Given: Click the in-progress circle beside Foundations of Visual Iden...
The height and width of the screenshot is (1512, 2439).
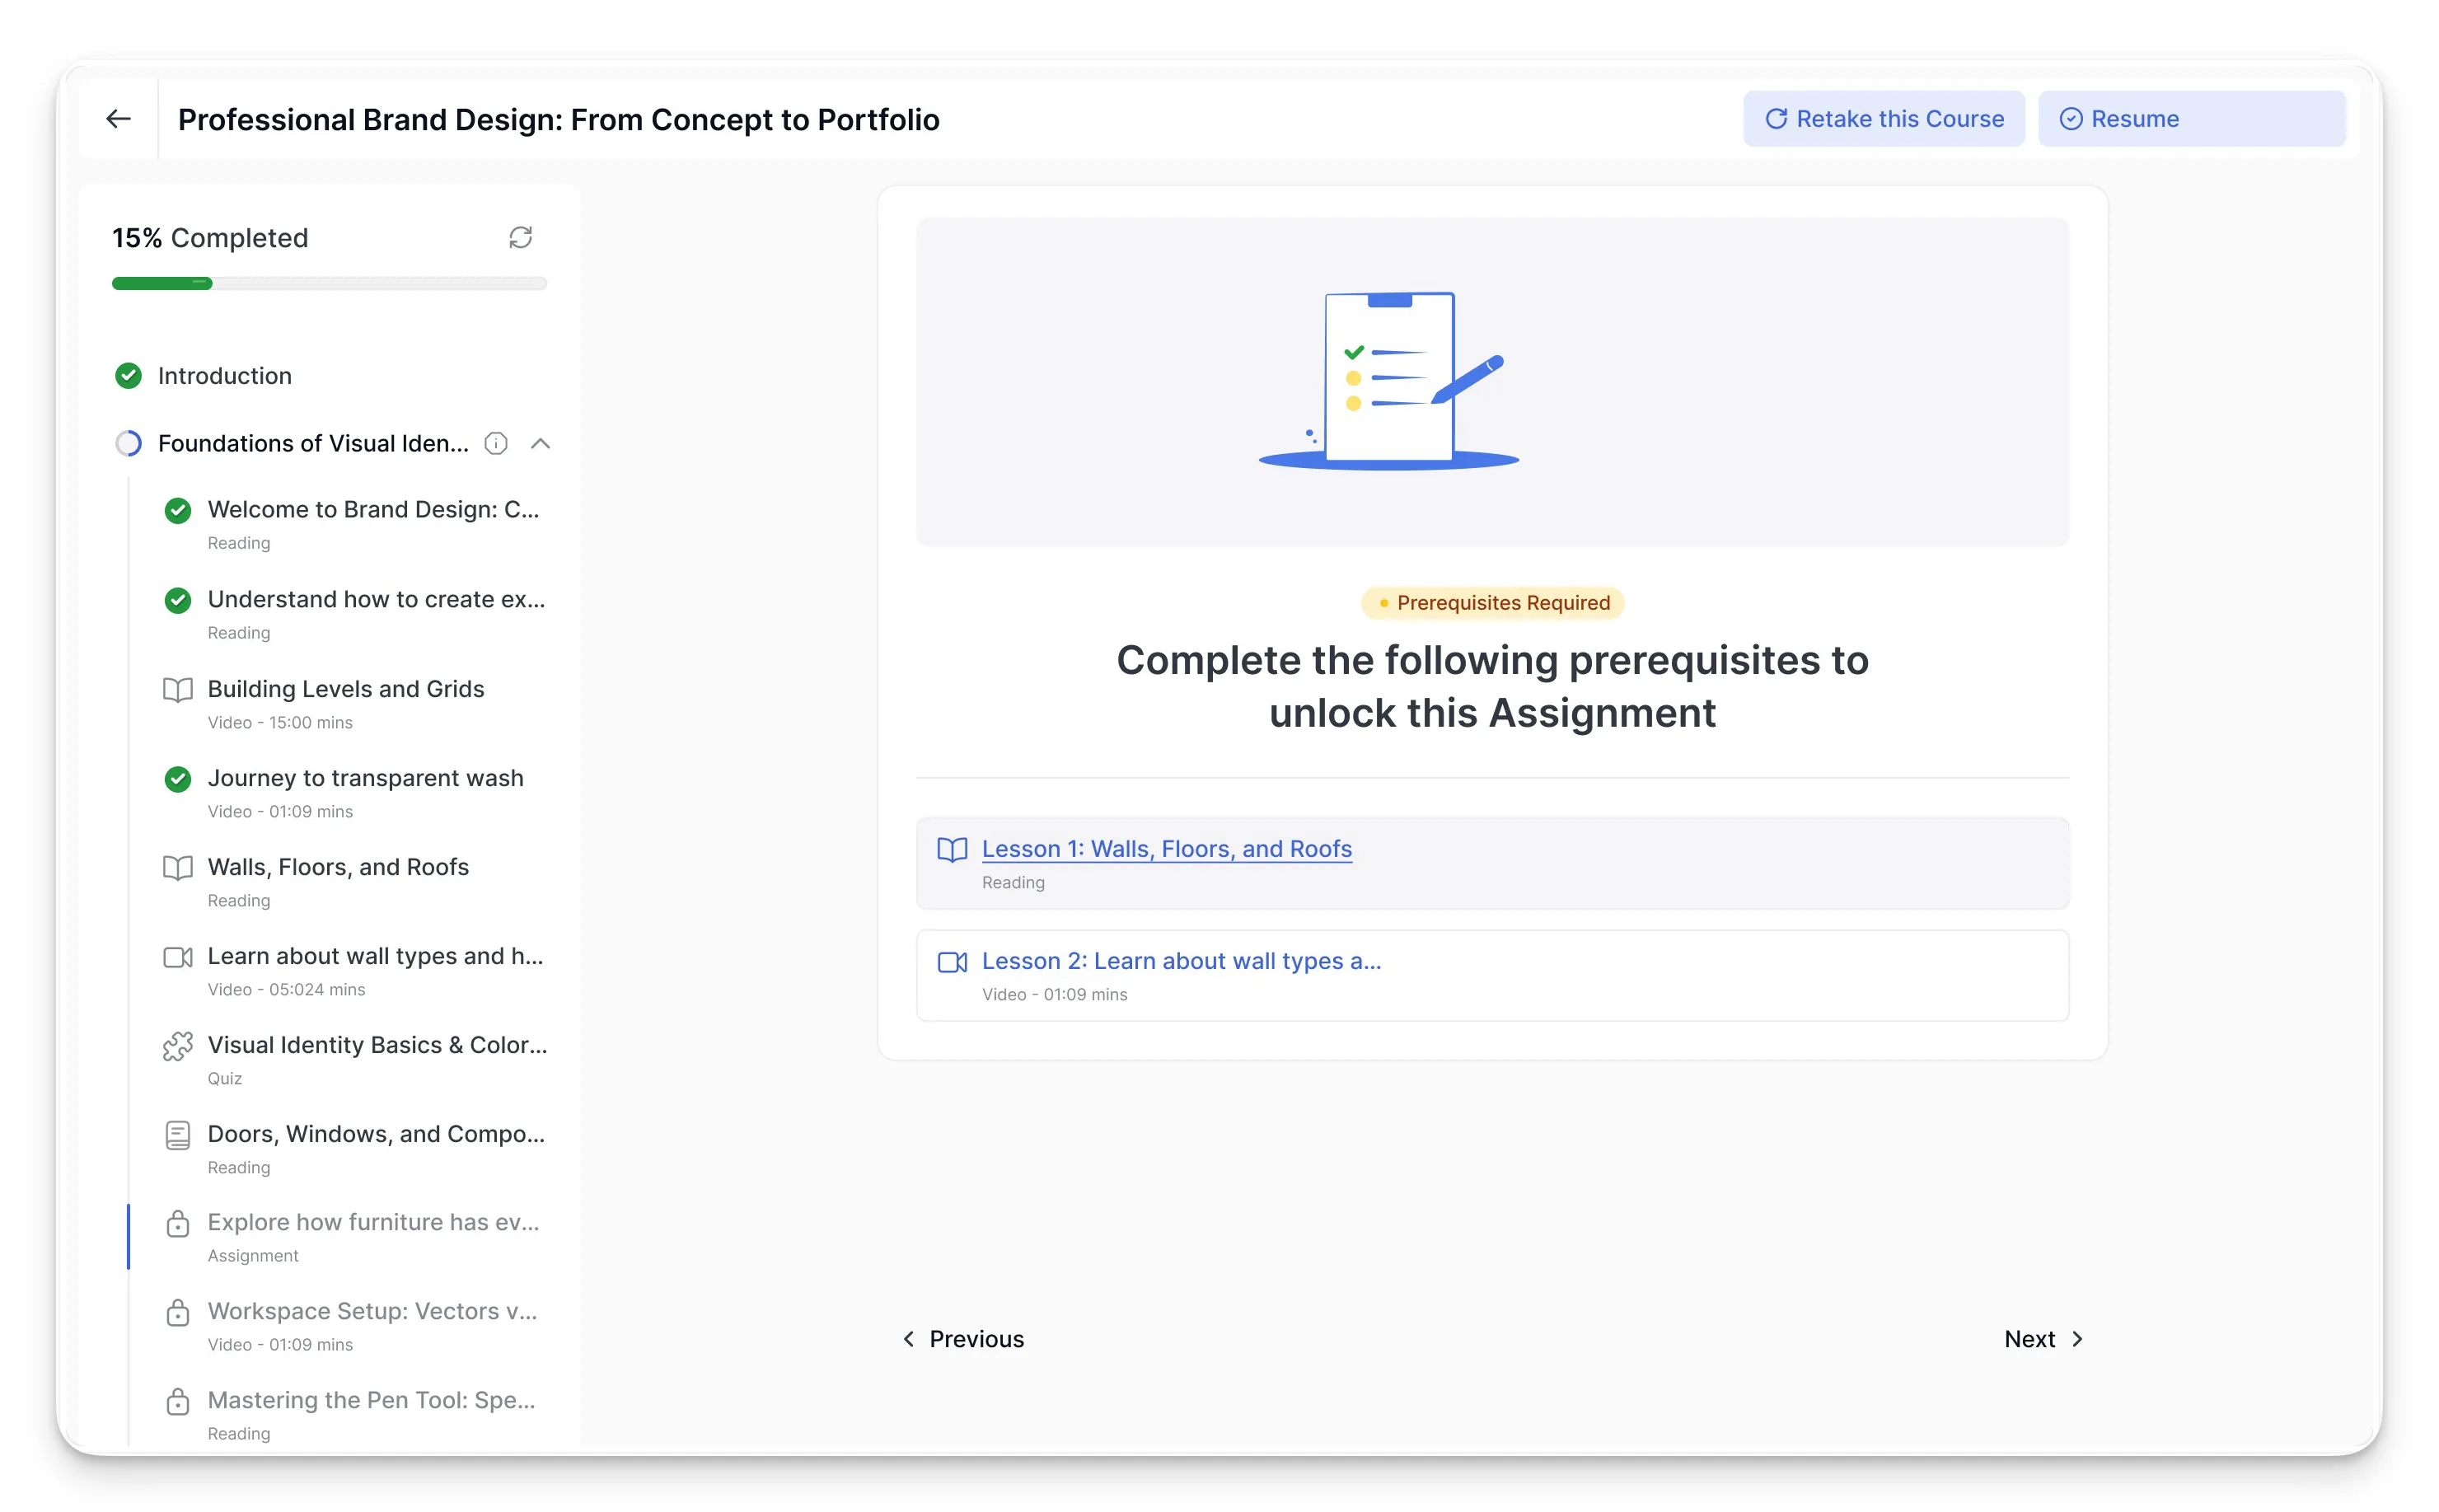Looking at the screenshot, I should tap(128, 443).
